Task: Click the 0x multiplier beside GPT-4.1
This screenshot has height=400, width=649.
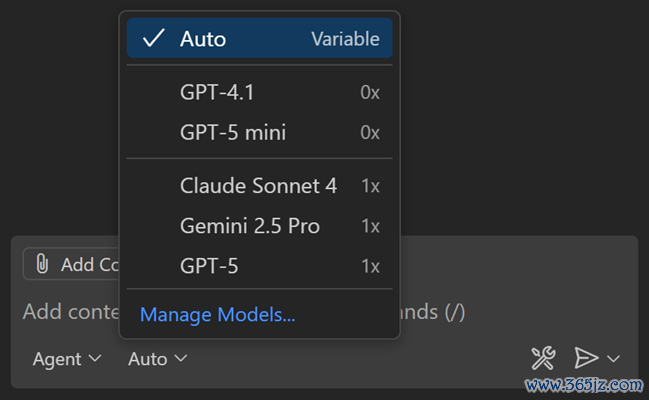Action: (370, 93)
